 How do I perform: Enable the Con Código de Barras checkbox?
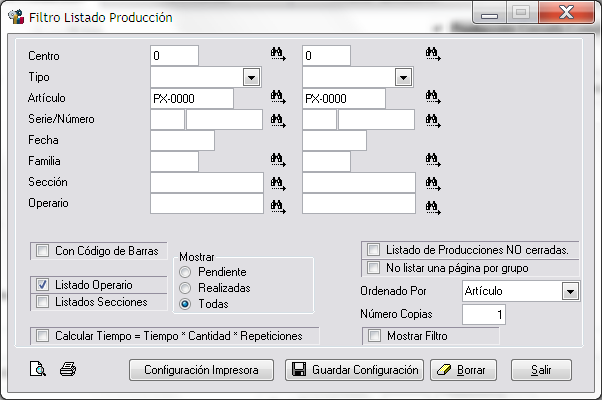(x=42, y=251)
